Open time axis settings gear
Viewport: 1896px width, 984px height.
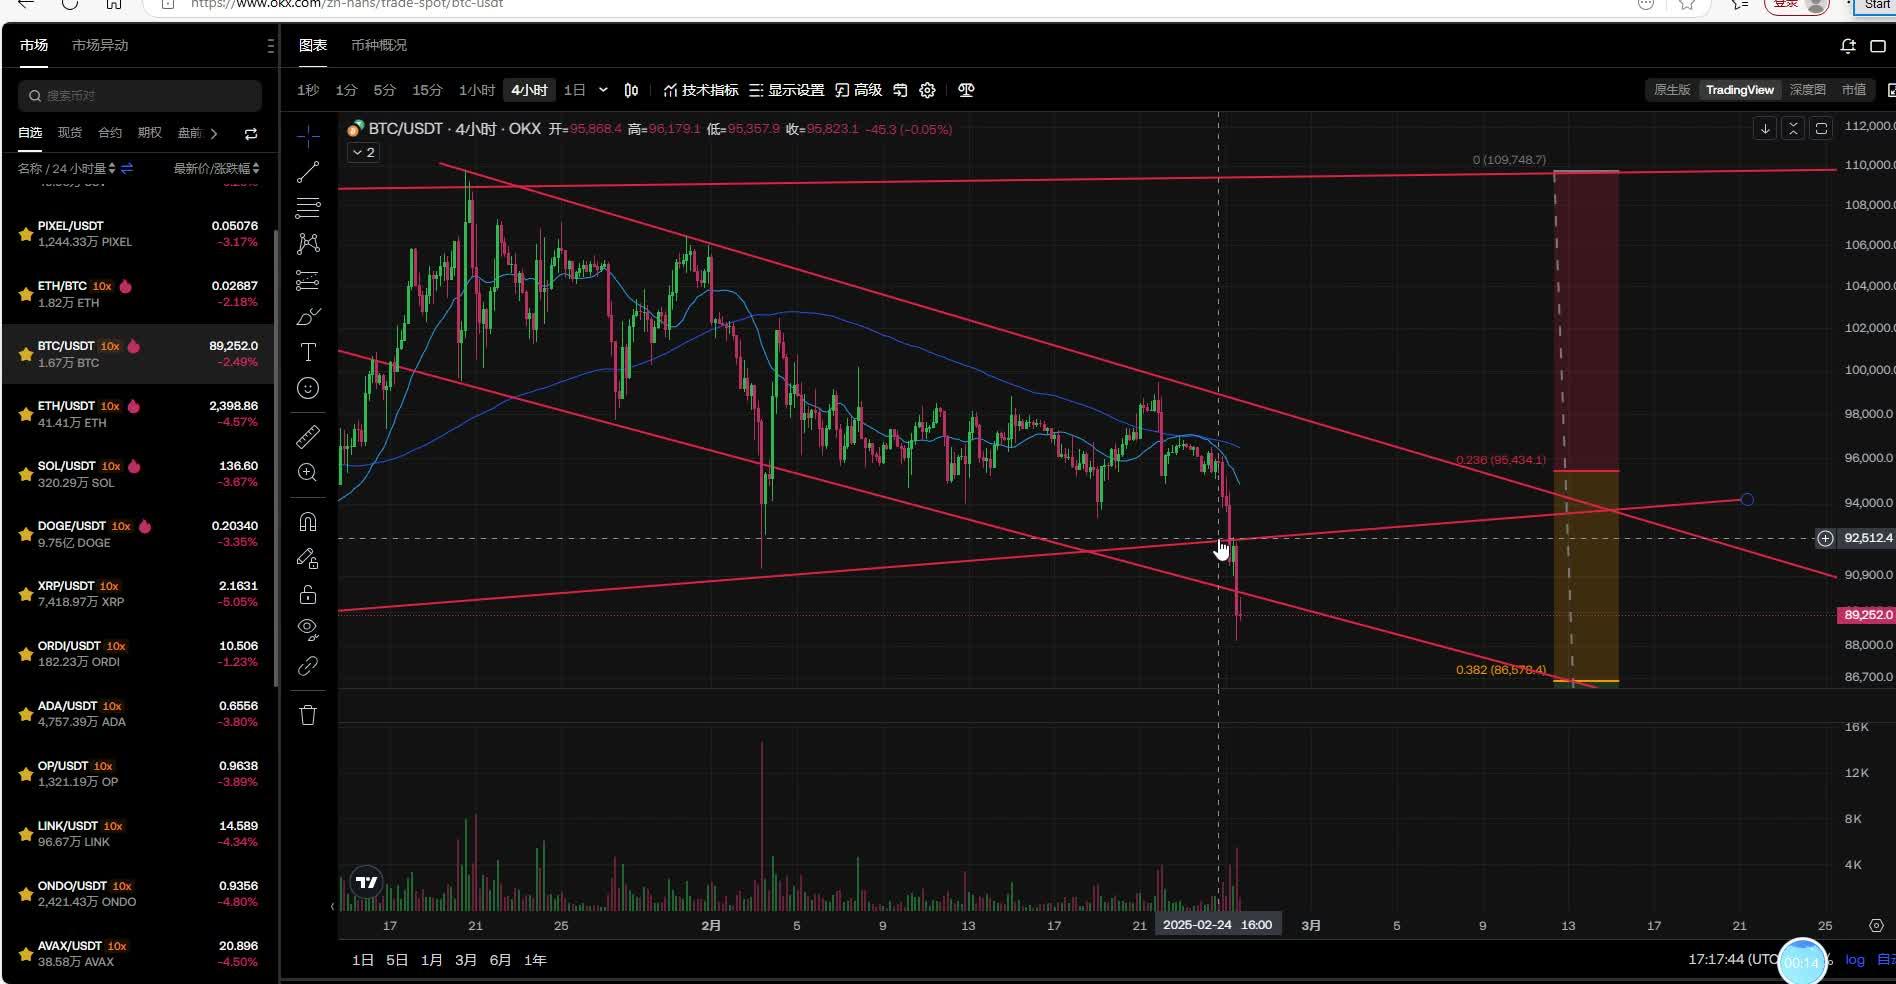click(1876, 926)
